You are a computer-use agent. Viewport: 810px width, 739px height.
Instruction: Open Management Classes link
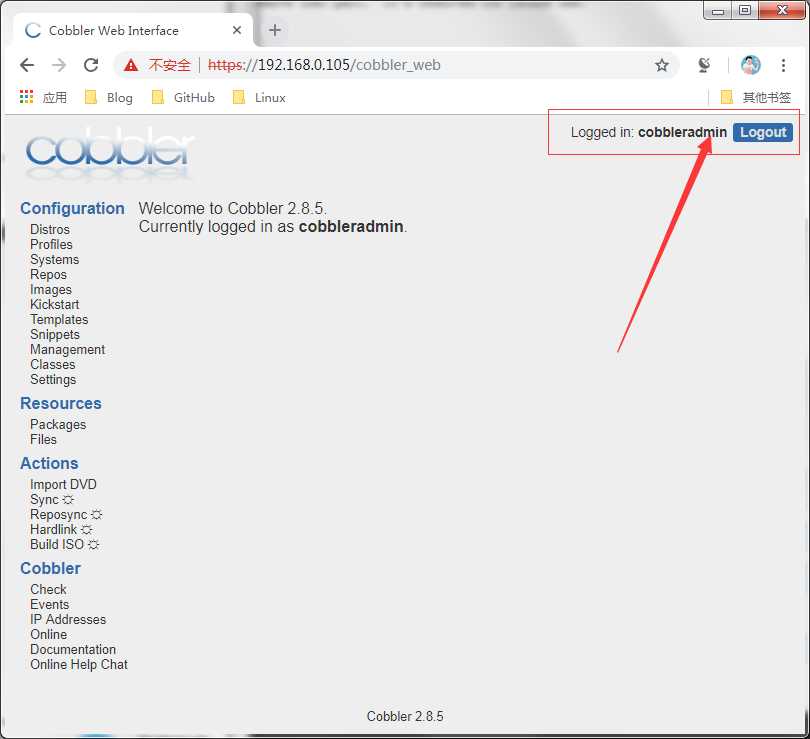tap(67, 357)
